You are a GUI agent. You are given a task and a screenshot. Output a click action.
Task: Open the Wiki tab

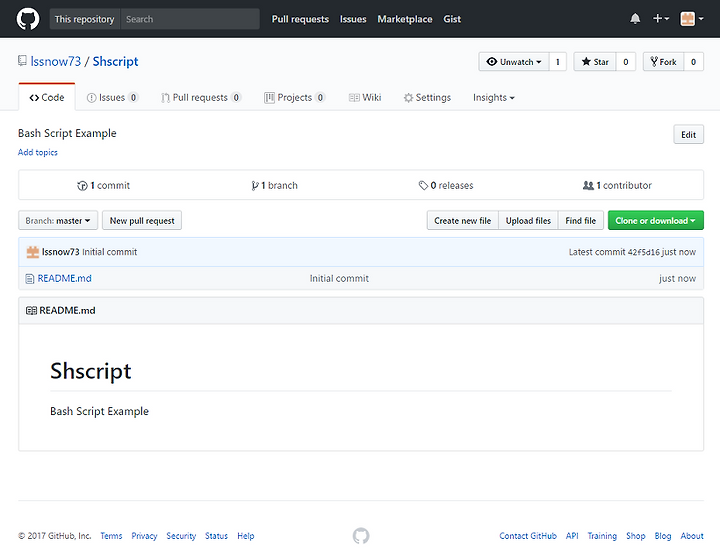coord(365,97)
